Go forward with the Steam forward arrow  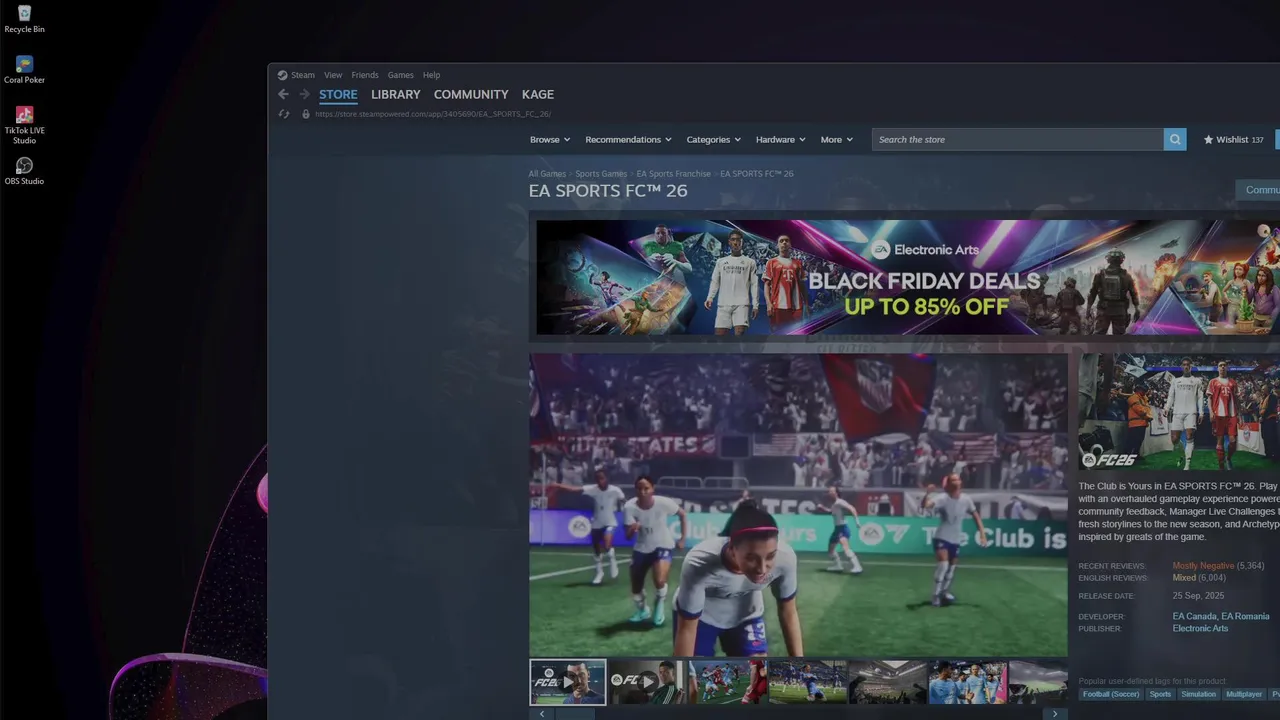pos(304,94)
